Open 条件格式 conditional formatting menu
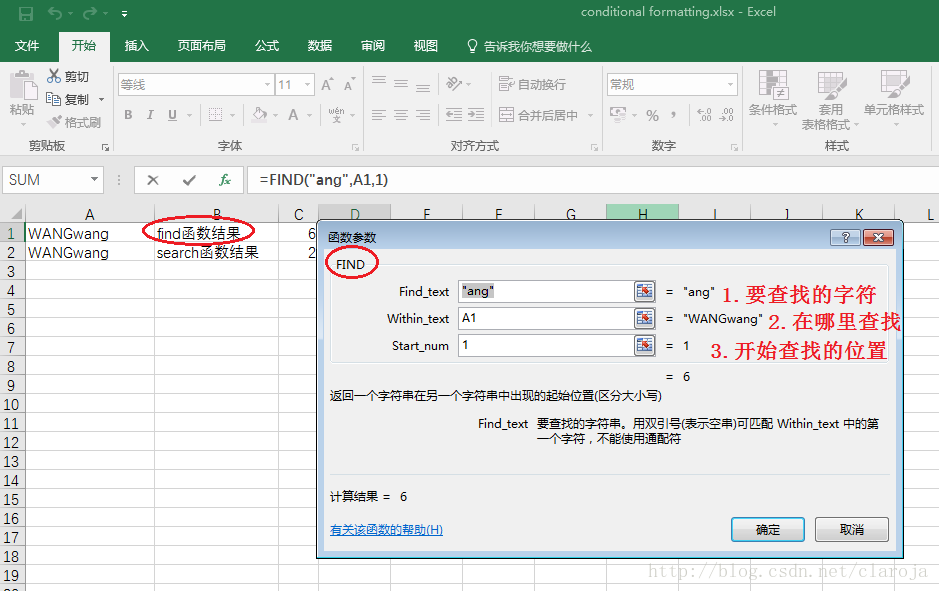The height and width of the screenshot is (591, 939). click(773, 98)
